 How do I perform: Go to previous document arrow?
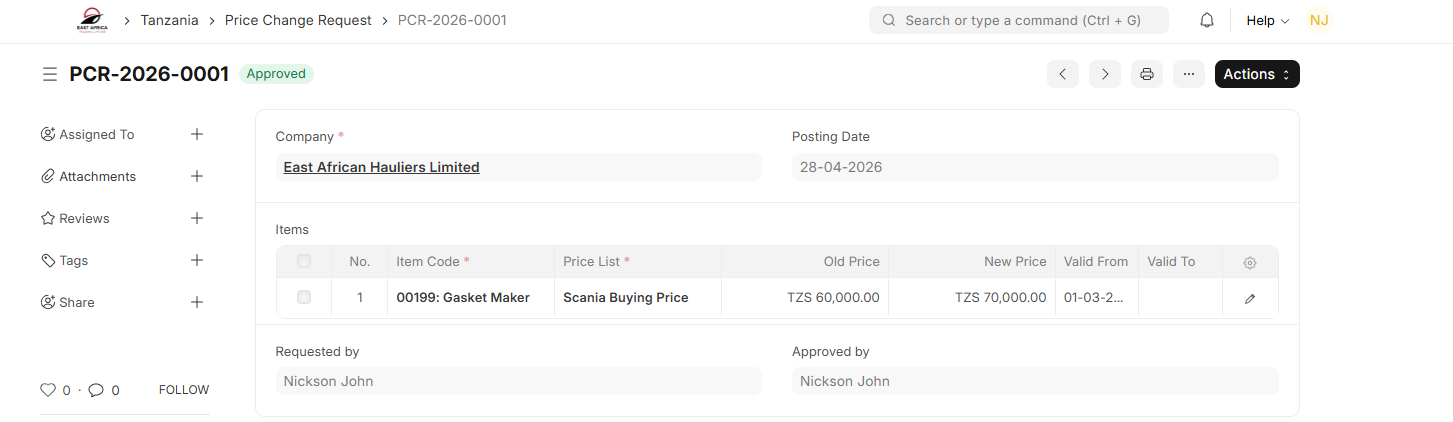point(1063,74)
